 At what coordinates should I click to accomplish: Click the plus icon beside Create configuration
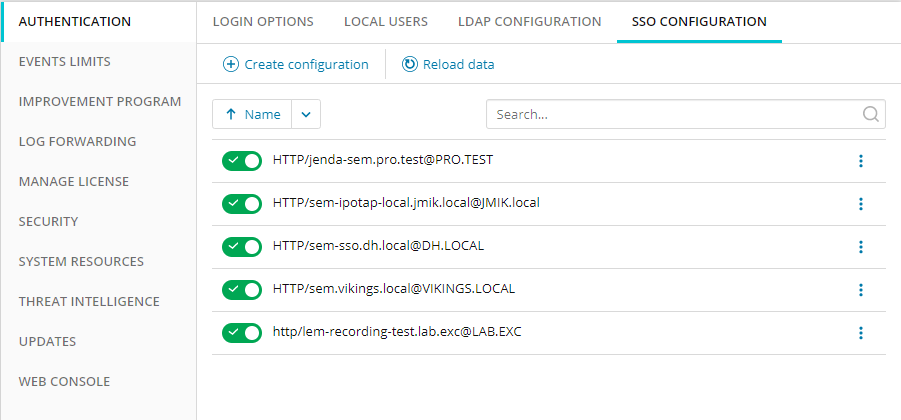(x=230, y=64)
